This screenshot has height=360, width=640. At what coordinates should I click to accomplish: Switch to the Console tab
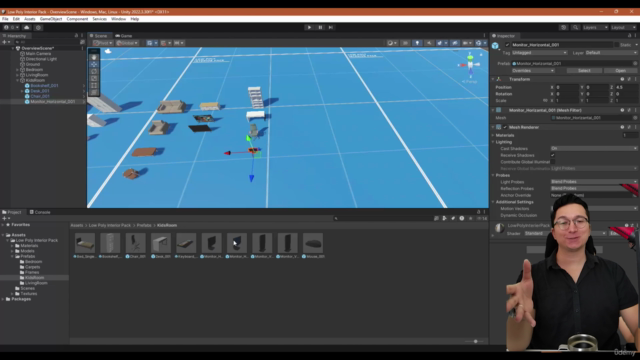(x=40, y=212)
